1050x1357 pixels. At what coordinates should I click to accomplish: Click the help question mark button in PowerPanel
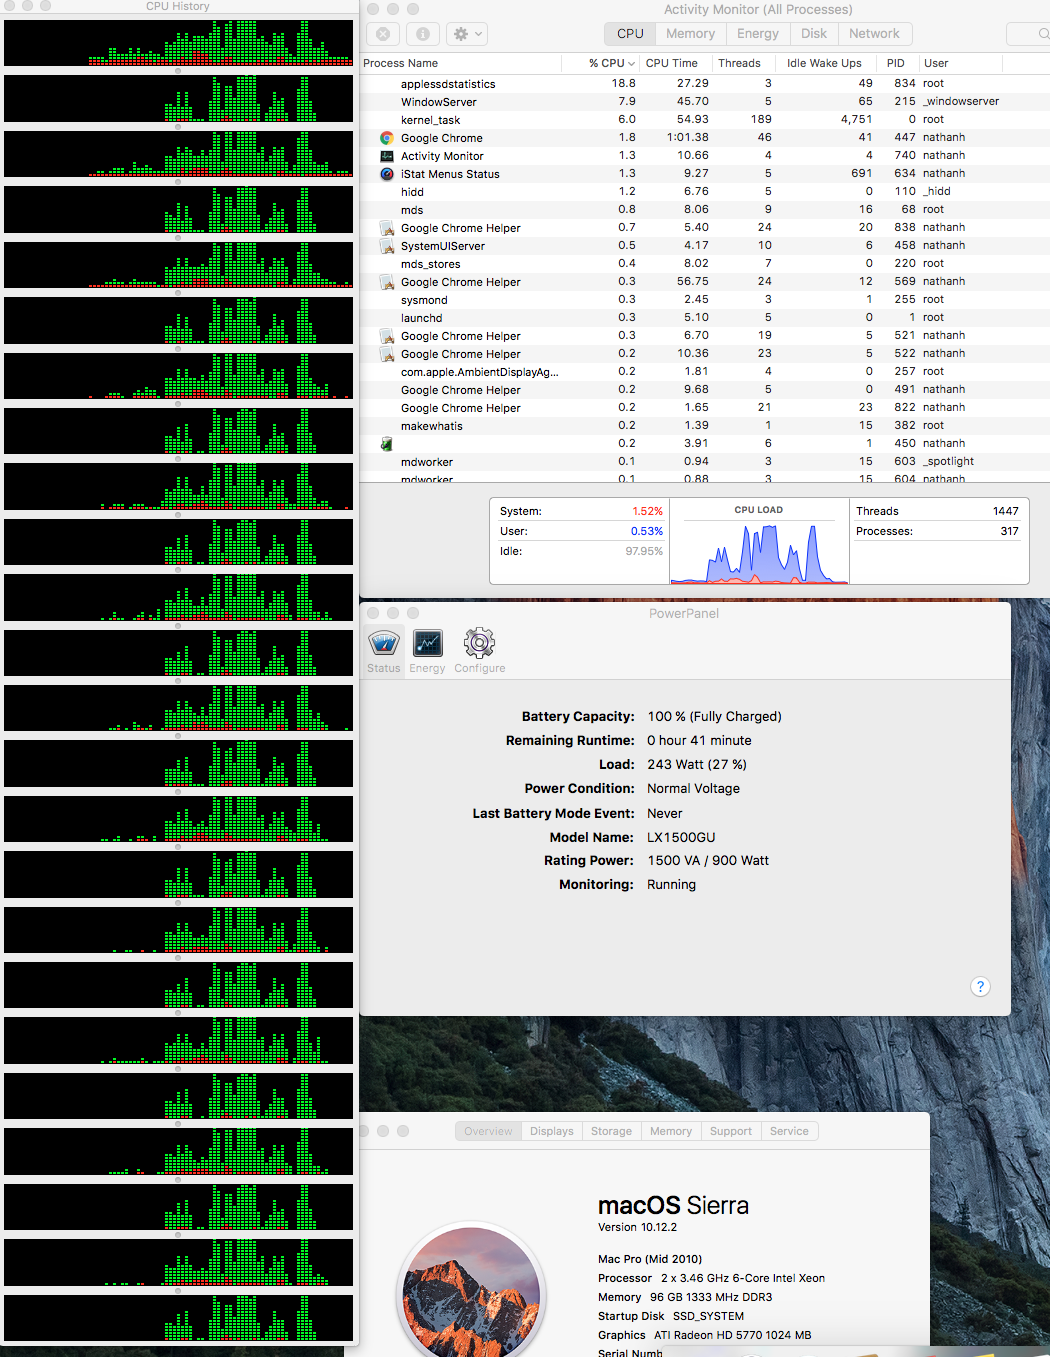[x=980, y=987]
